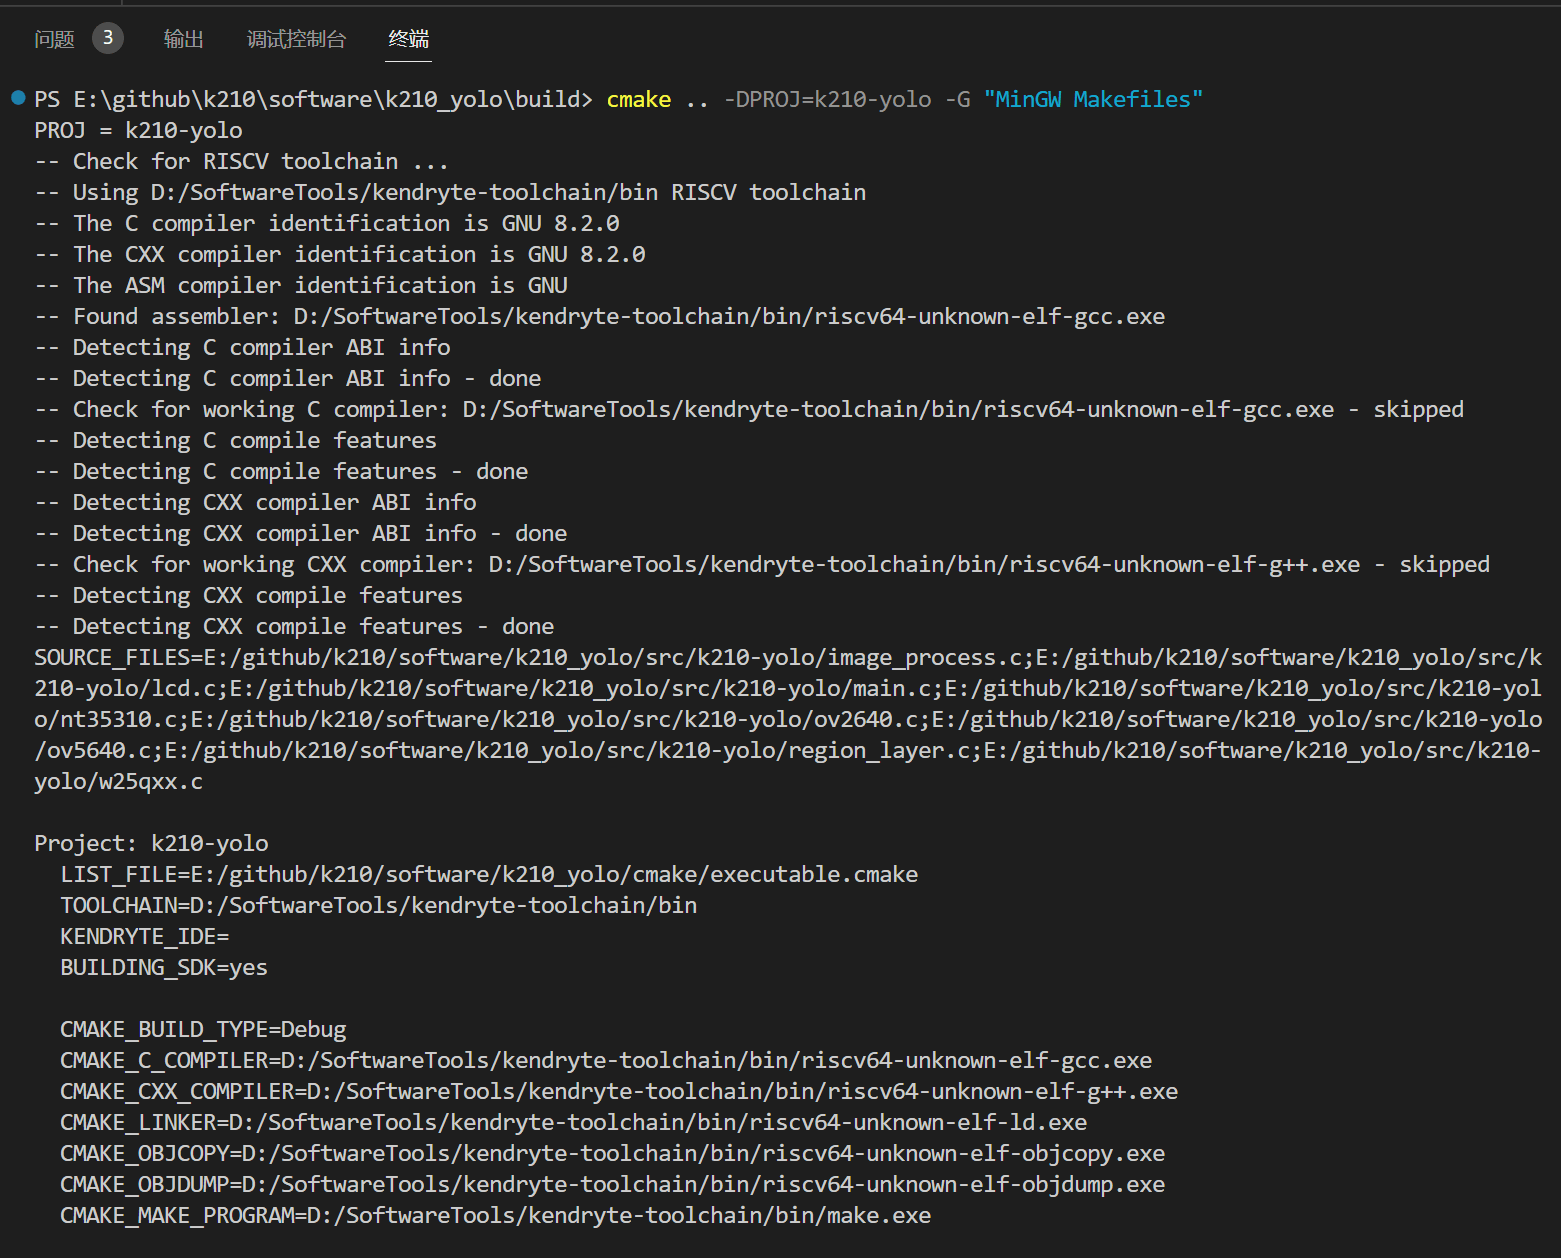
Task: Open the 问题 (Problems) tab
Action: coord(54,39)
